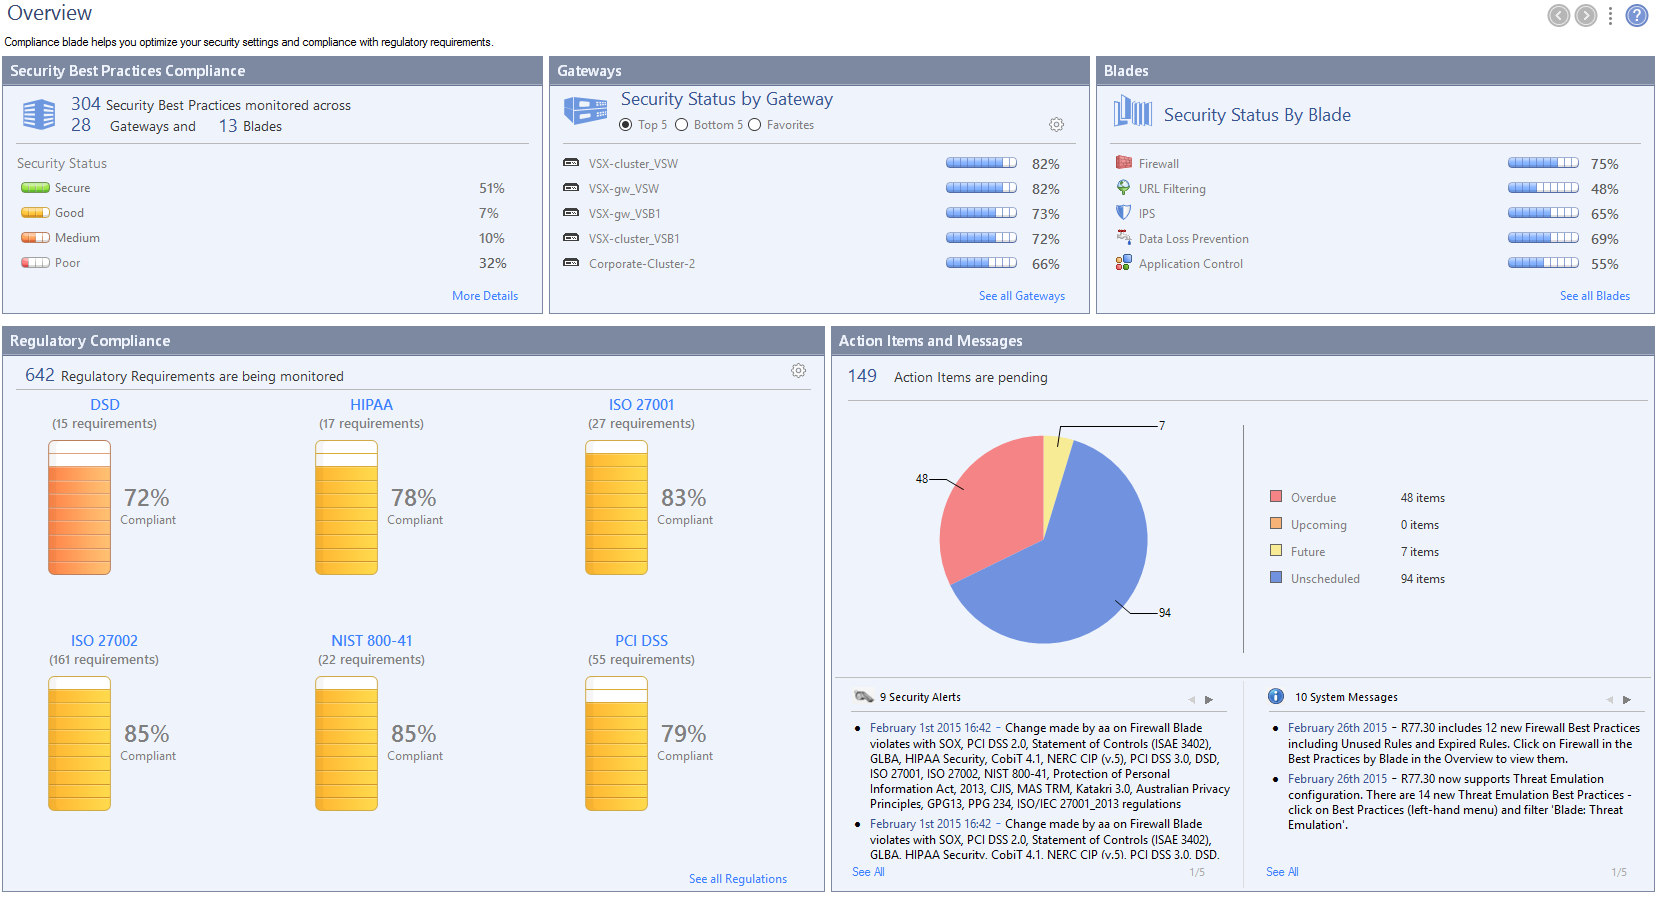Select the Bottom 5 radio button
Screen dimensions: 1660x898
click(681, 125)
